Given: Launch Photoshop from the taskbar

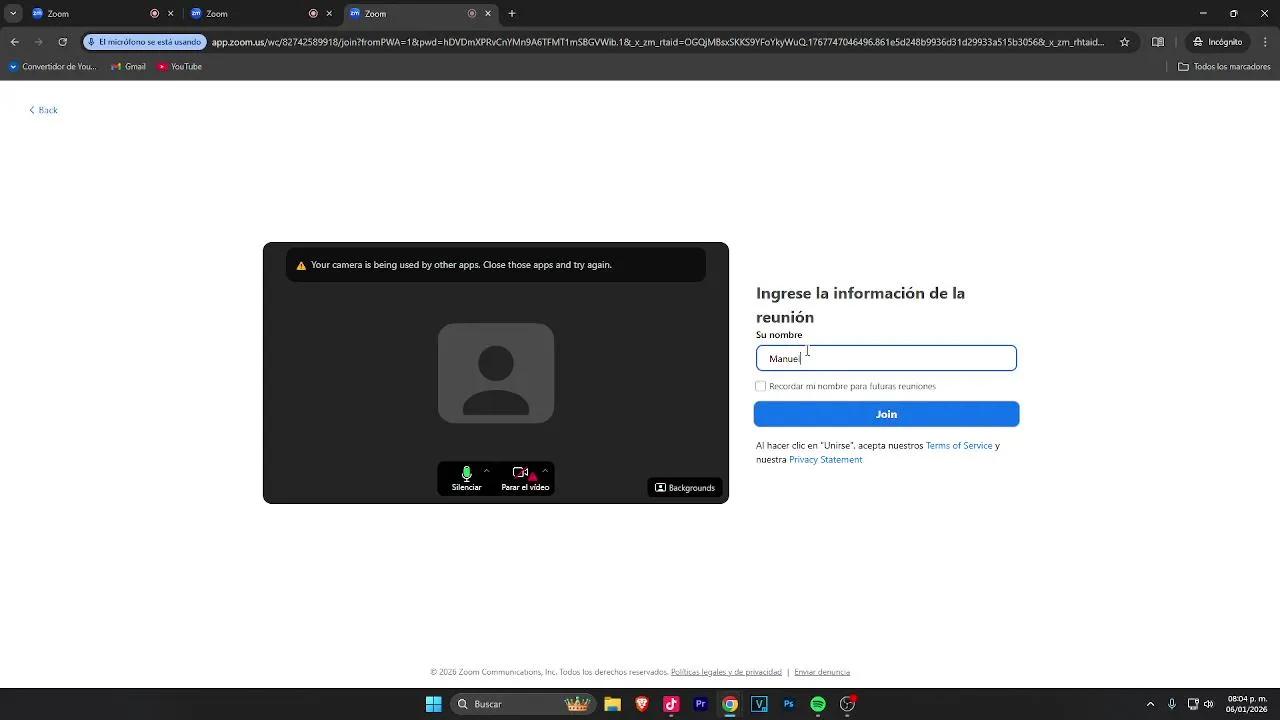Looking at the screenshot, I should (x=788, y=704).
